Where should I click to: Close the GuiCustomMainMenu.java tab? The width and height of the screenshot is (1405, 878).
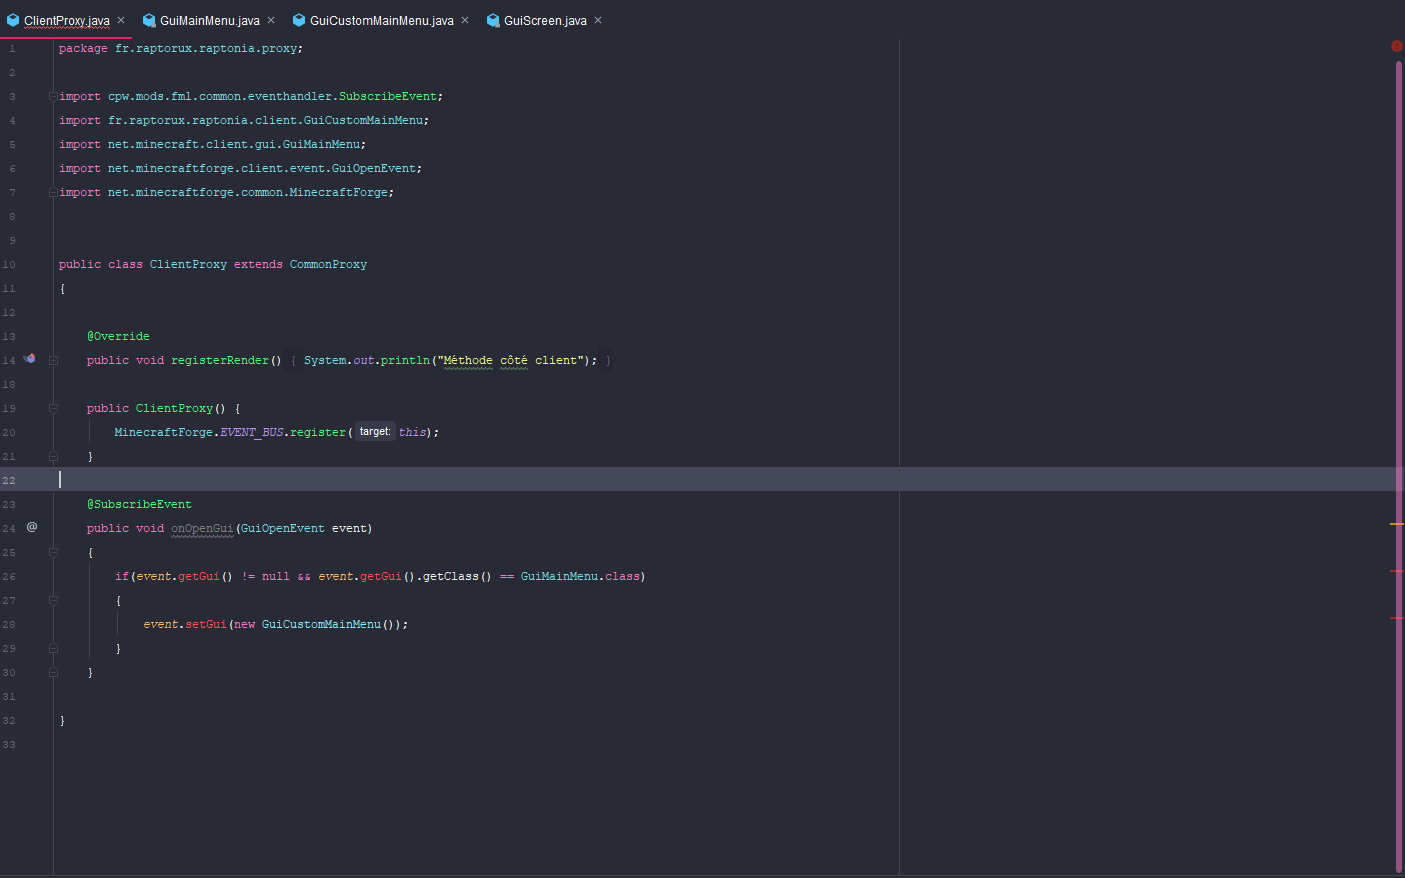[x=465, y=20]
